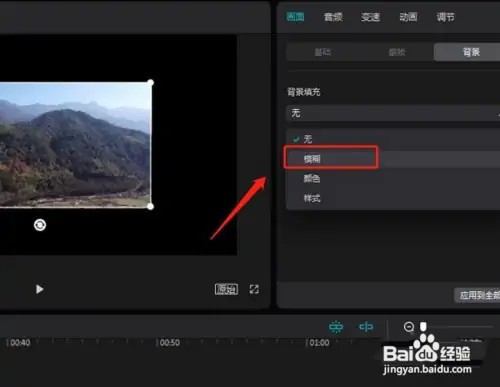Click the rotate handle below the clip
Screen dimensions: 500x387
tap(40, 225)
